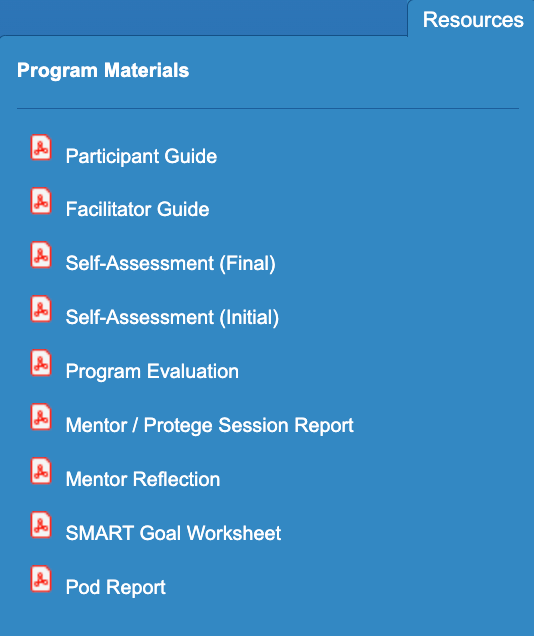Click the PDF icon beside Pod Report
534x636 pixels.
[x=41, y=578]
